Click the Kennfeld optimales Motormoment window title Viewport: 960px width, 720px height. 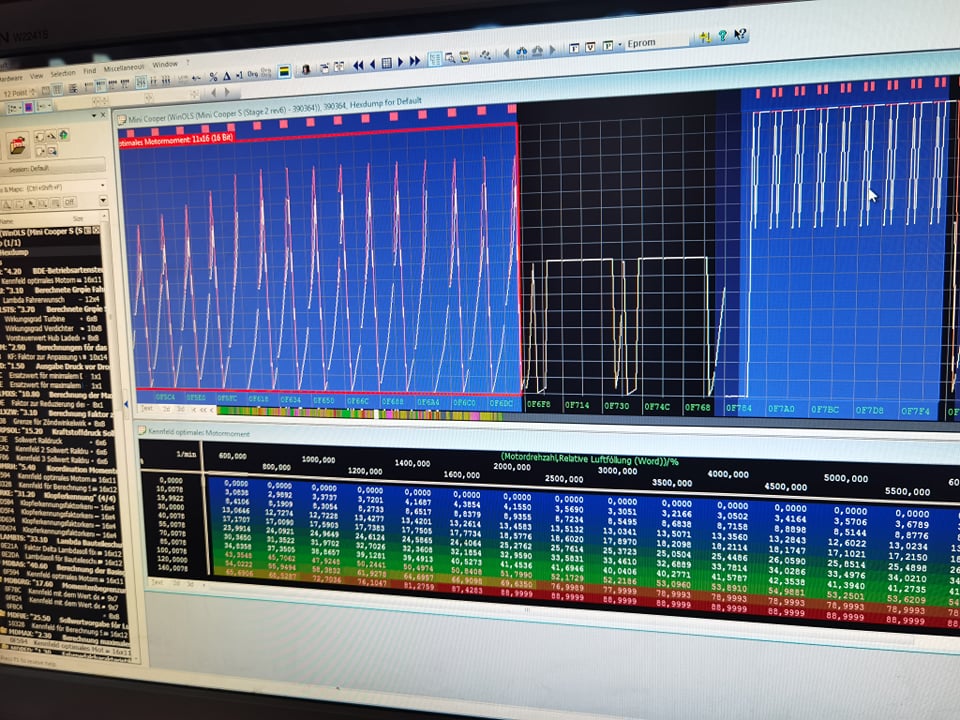click(x=199, y=433)
